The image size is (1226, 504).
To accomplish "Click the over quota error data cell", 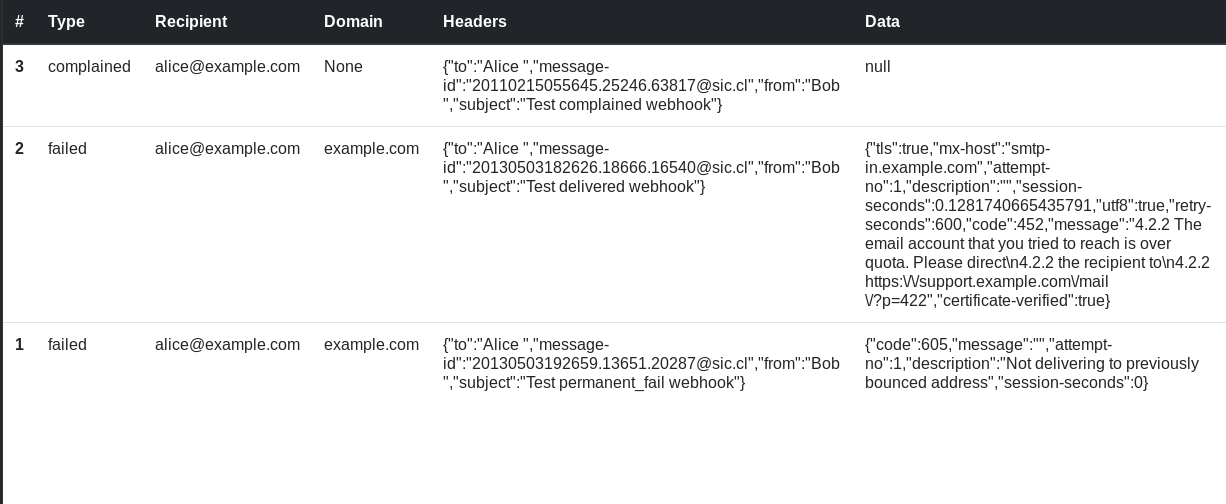I will [x=1038, y=225].
